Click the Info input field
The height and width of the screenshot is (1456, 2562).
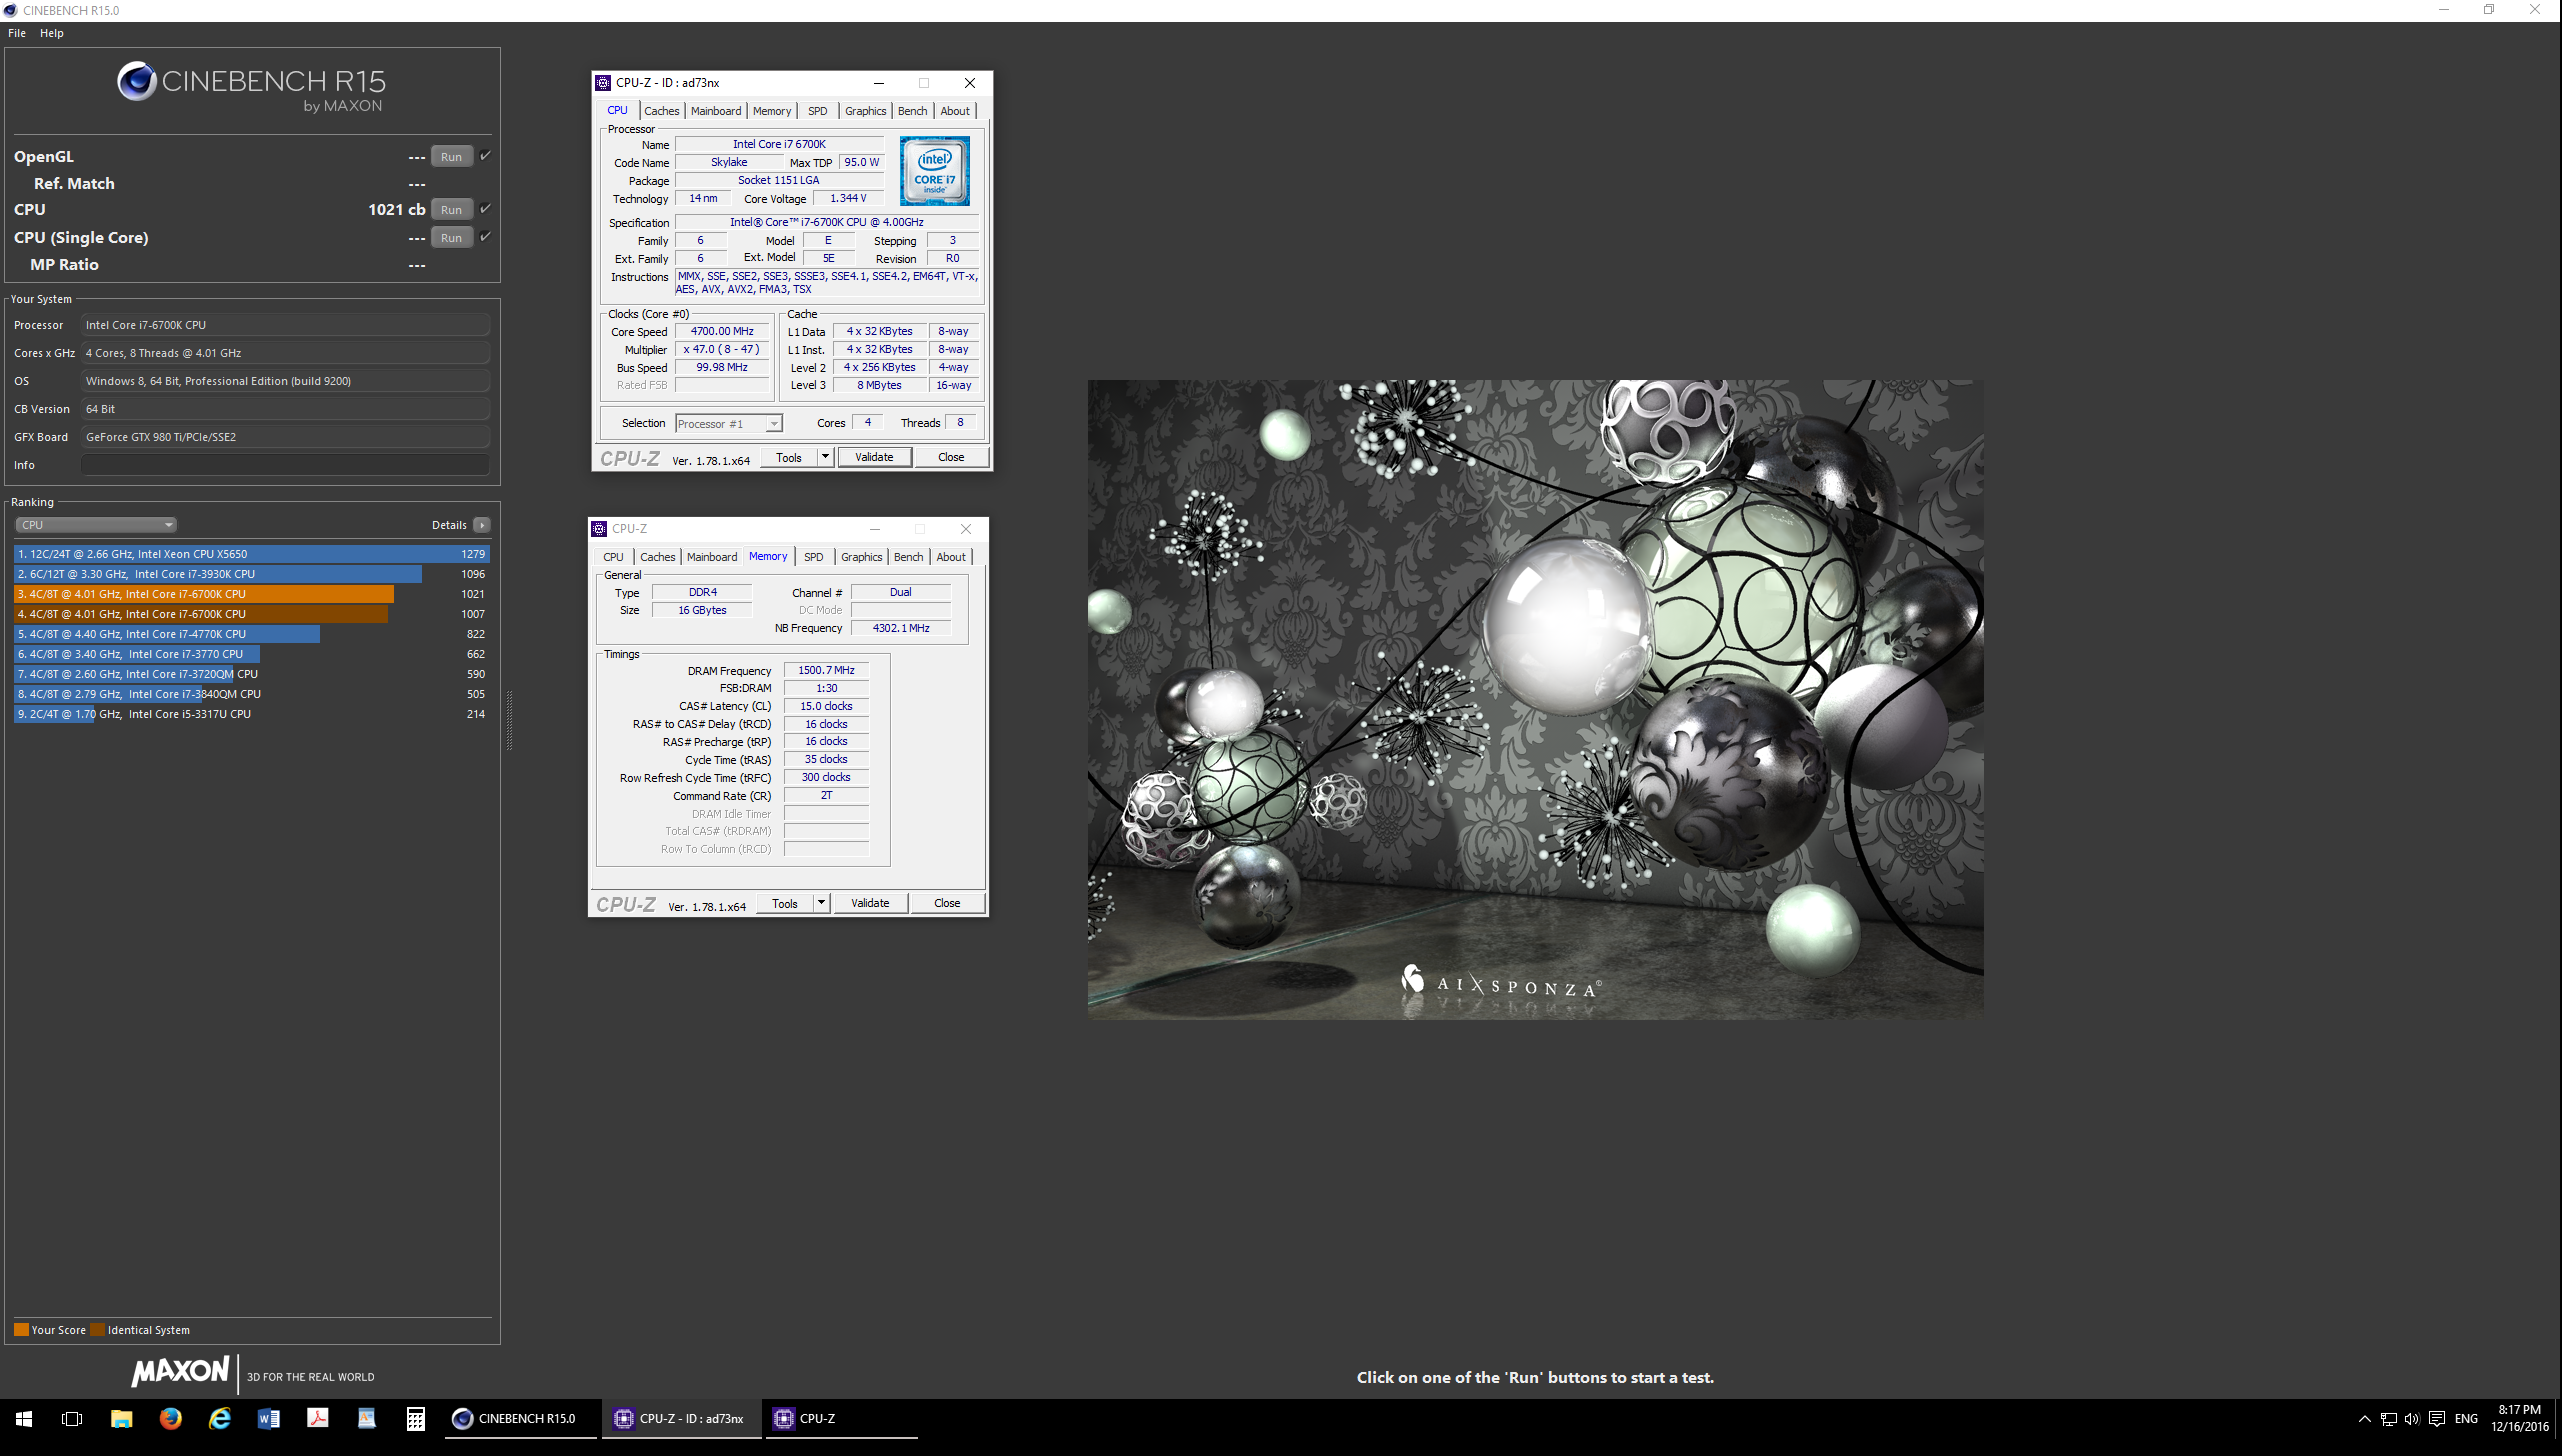285,465
